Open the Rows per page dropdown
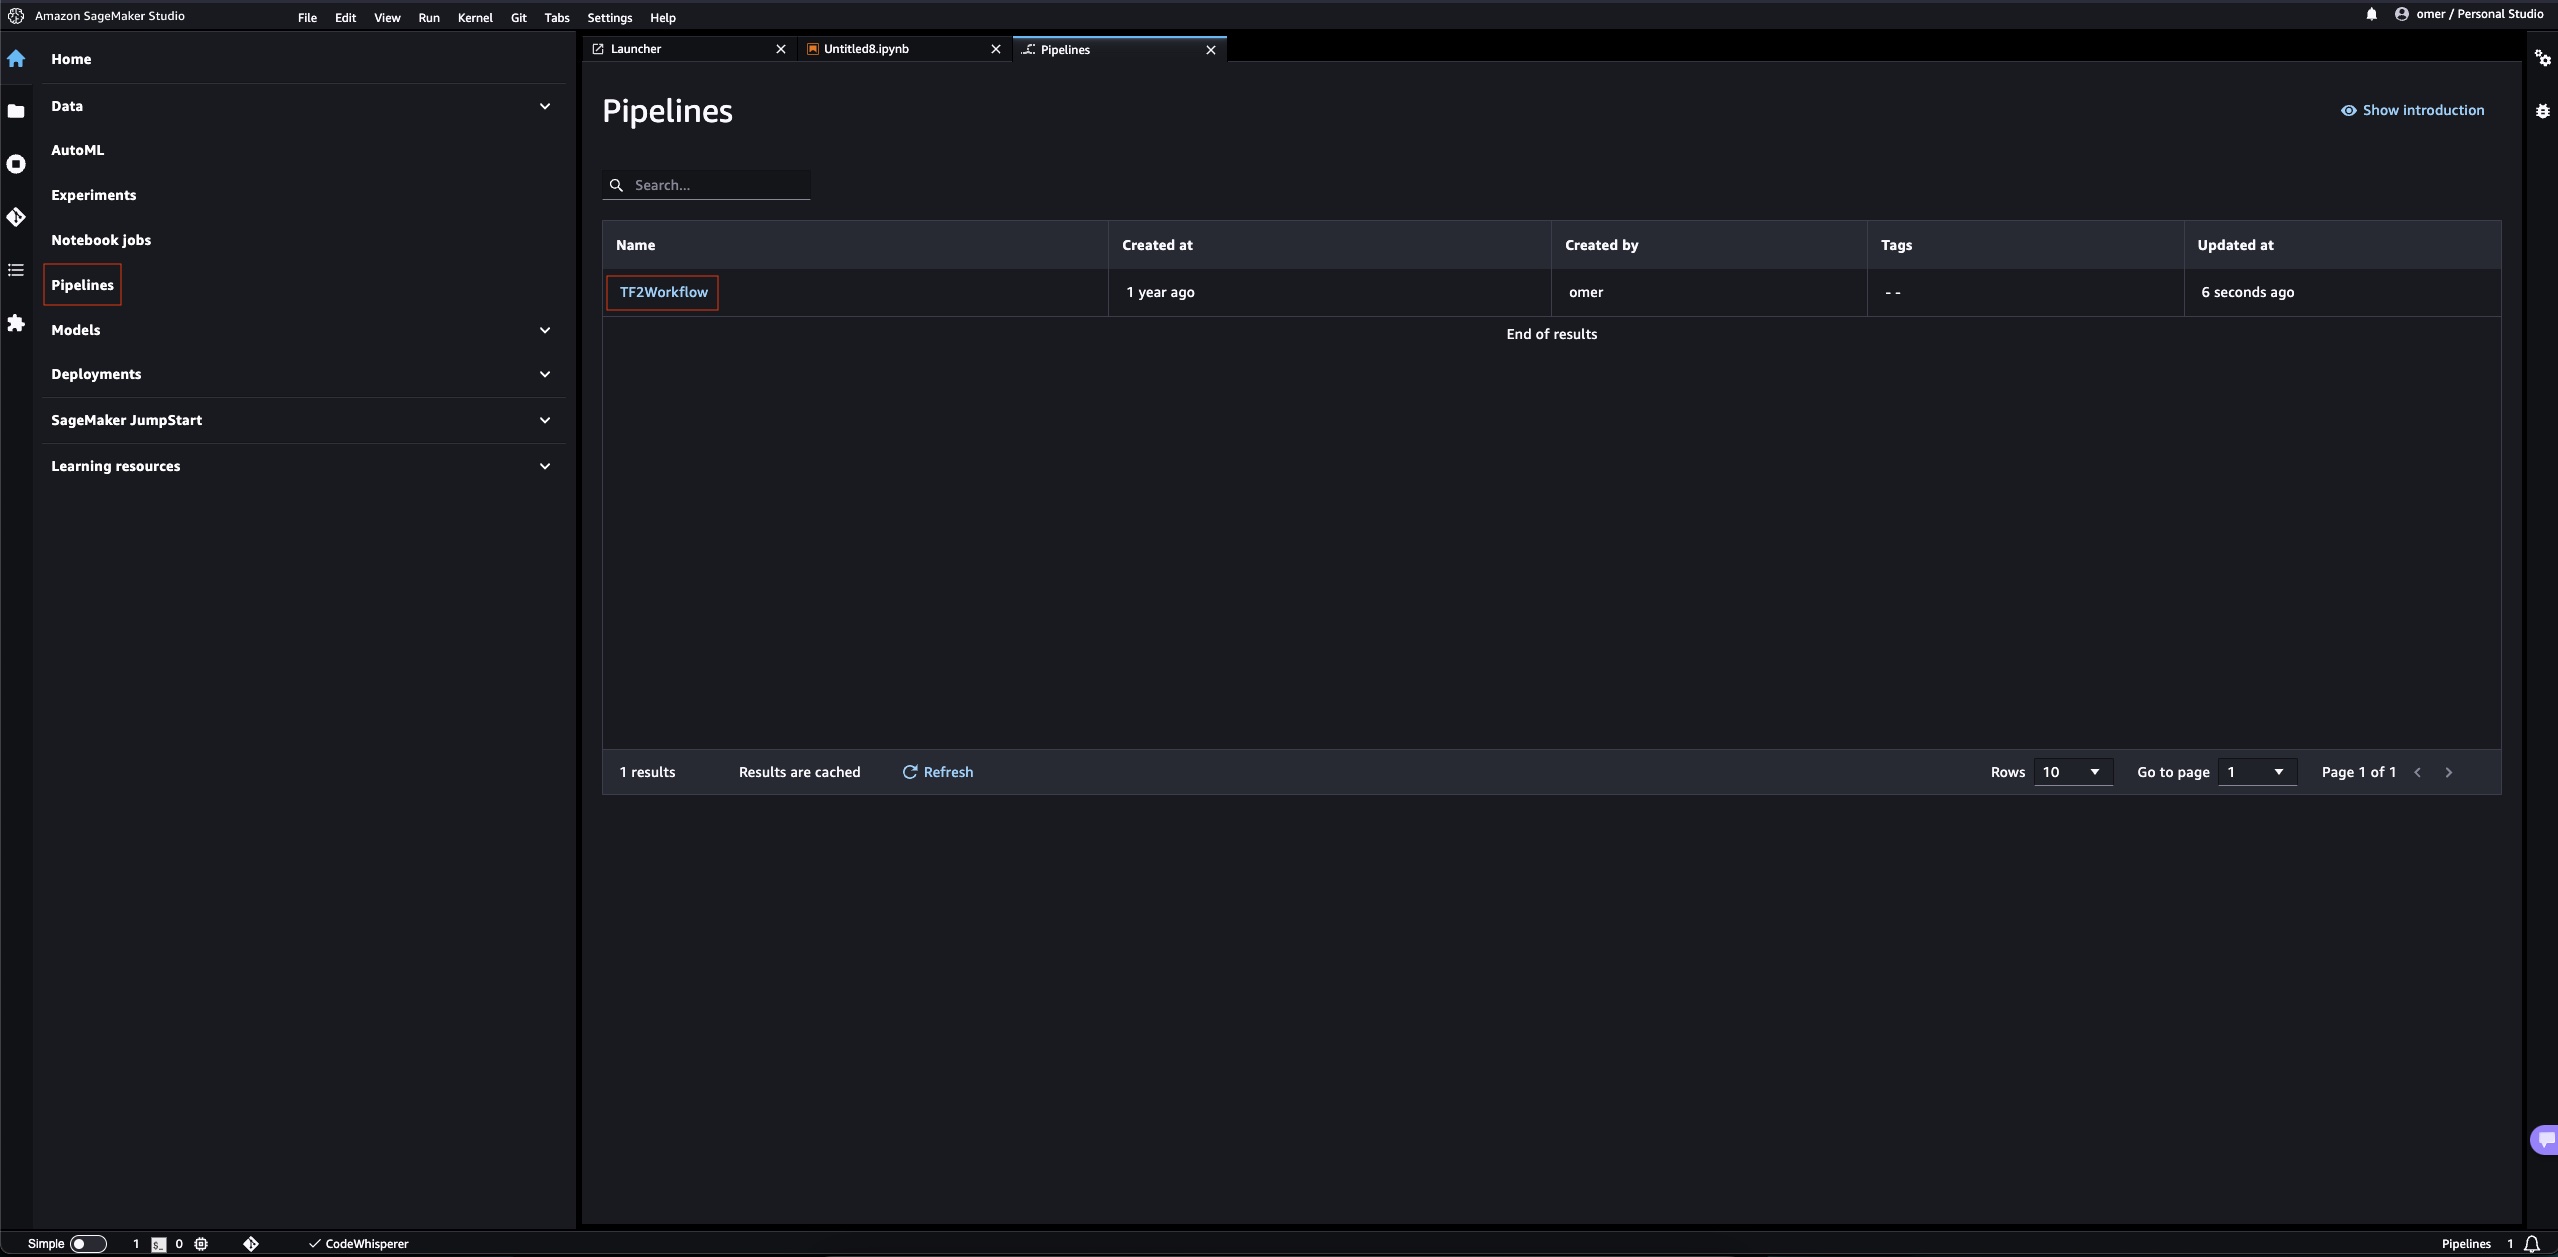The image size is (2558, 1257). tap(2073, 772)
